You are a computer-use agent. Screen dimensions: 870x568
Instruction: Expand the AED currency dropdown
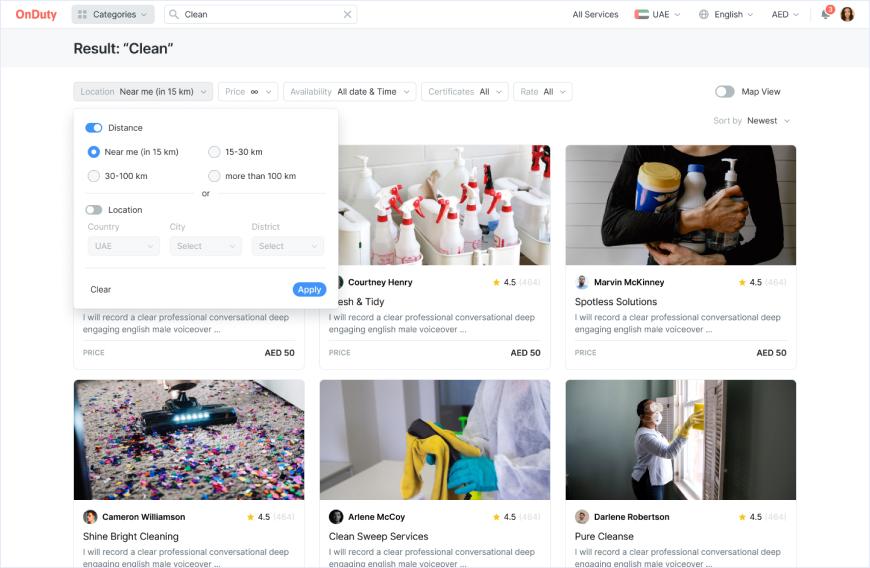[x=785, y=14]
